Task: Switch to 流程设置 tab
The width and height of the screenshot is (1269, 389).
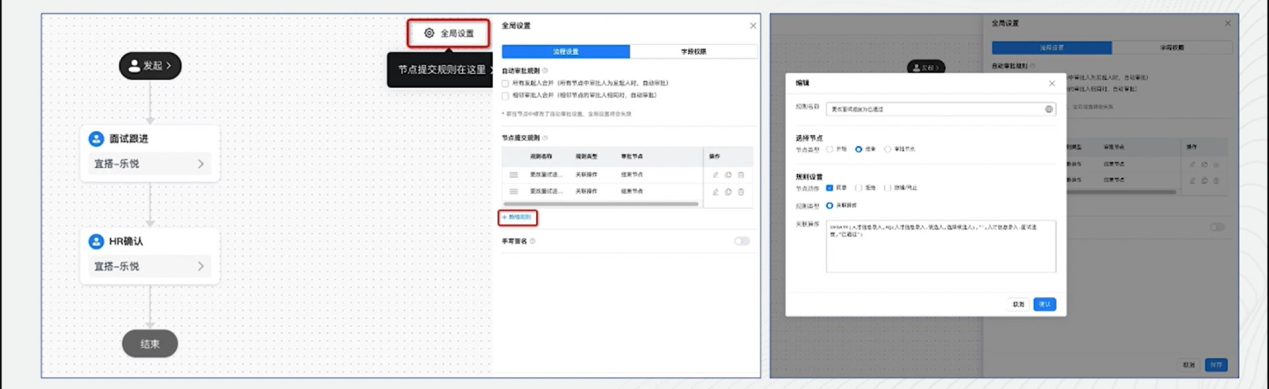Action: pos(566,51)
